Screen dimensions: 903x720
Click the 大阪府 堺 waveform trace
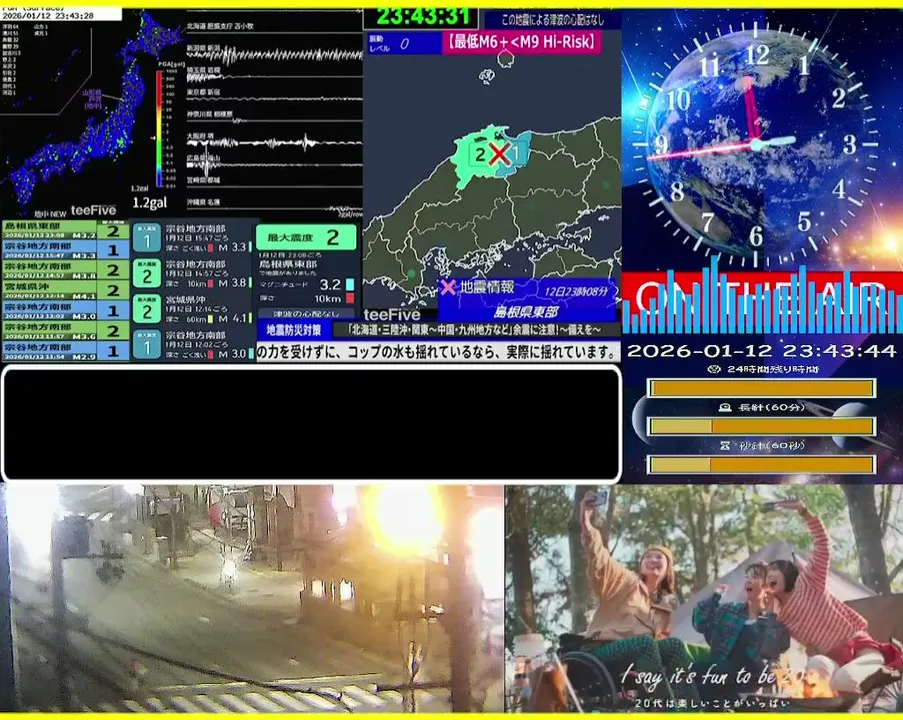tap(275, 142)
